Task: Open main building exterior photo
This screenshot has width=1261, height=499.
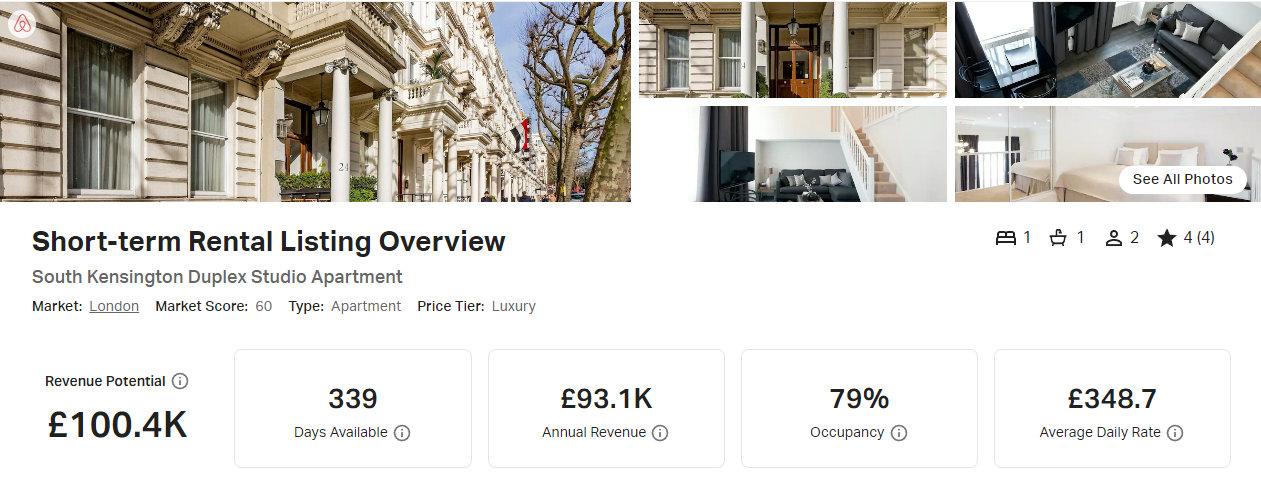Action: tap(315, 102)
